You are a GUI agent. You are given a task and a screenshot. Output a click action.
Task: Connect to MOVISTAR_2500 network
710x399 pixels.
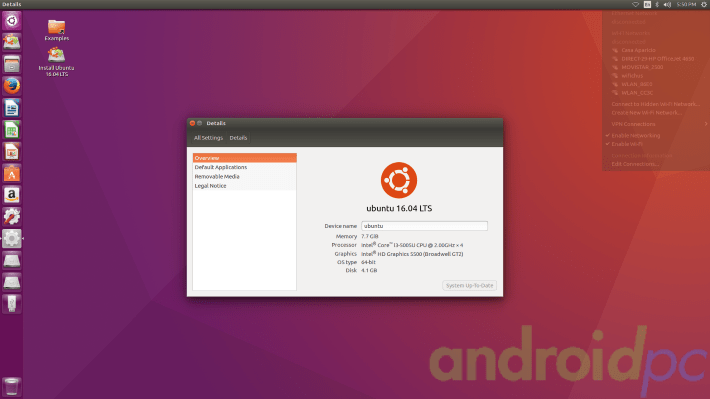tap(642, 67)
